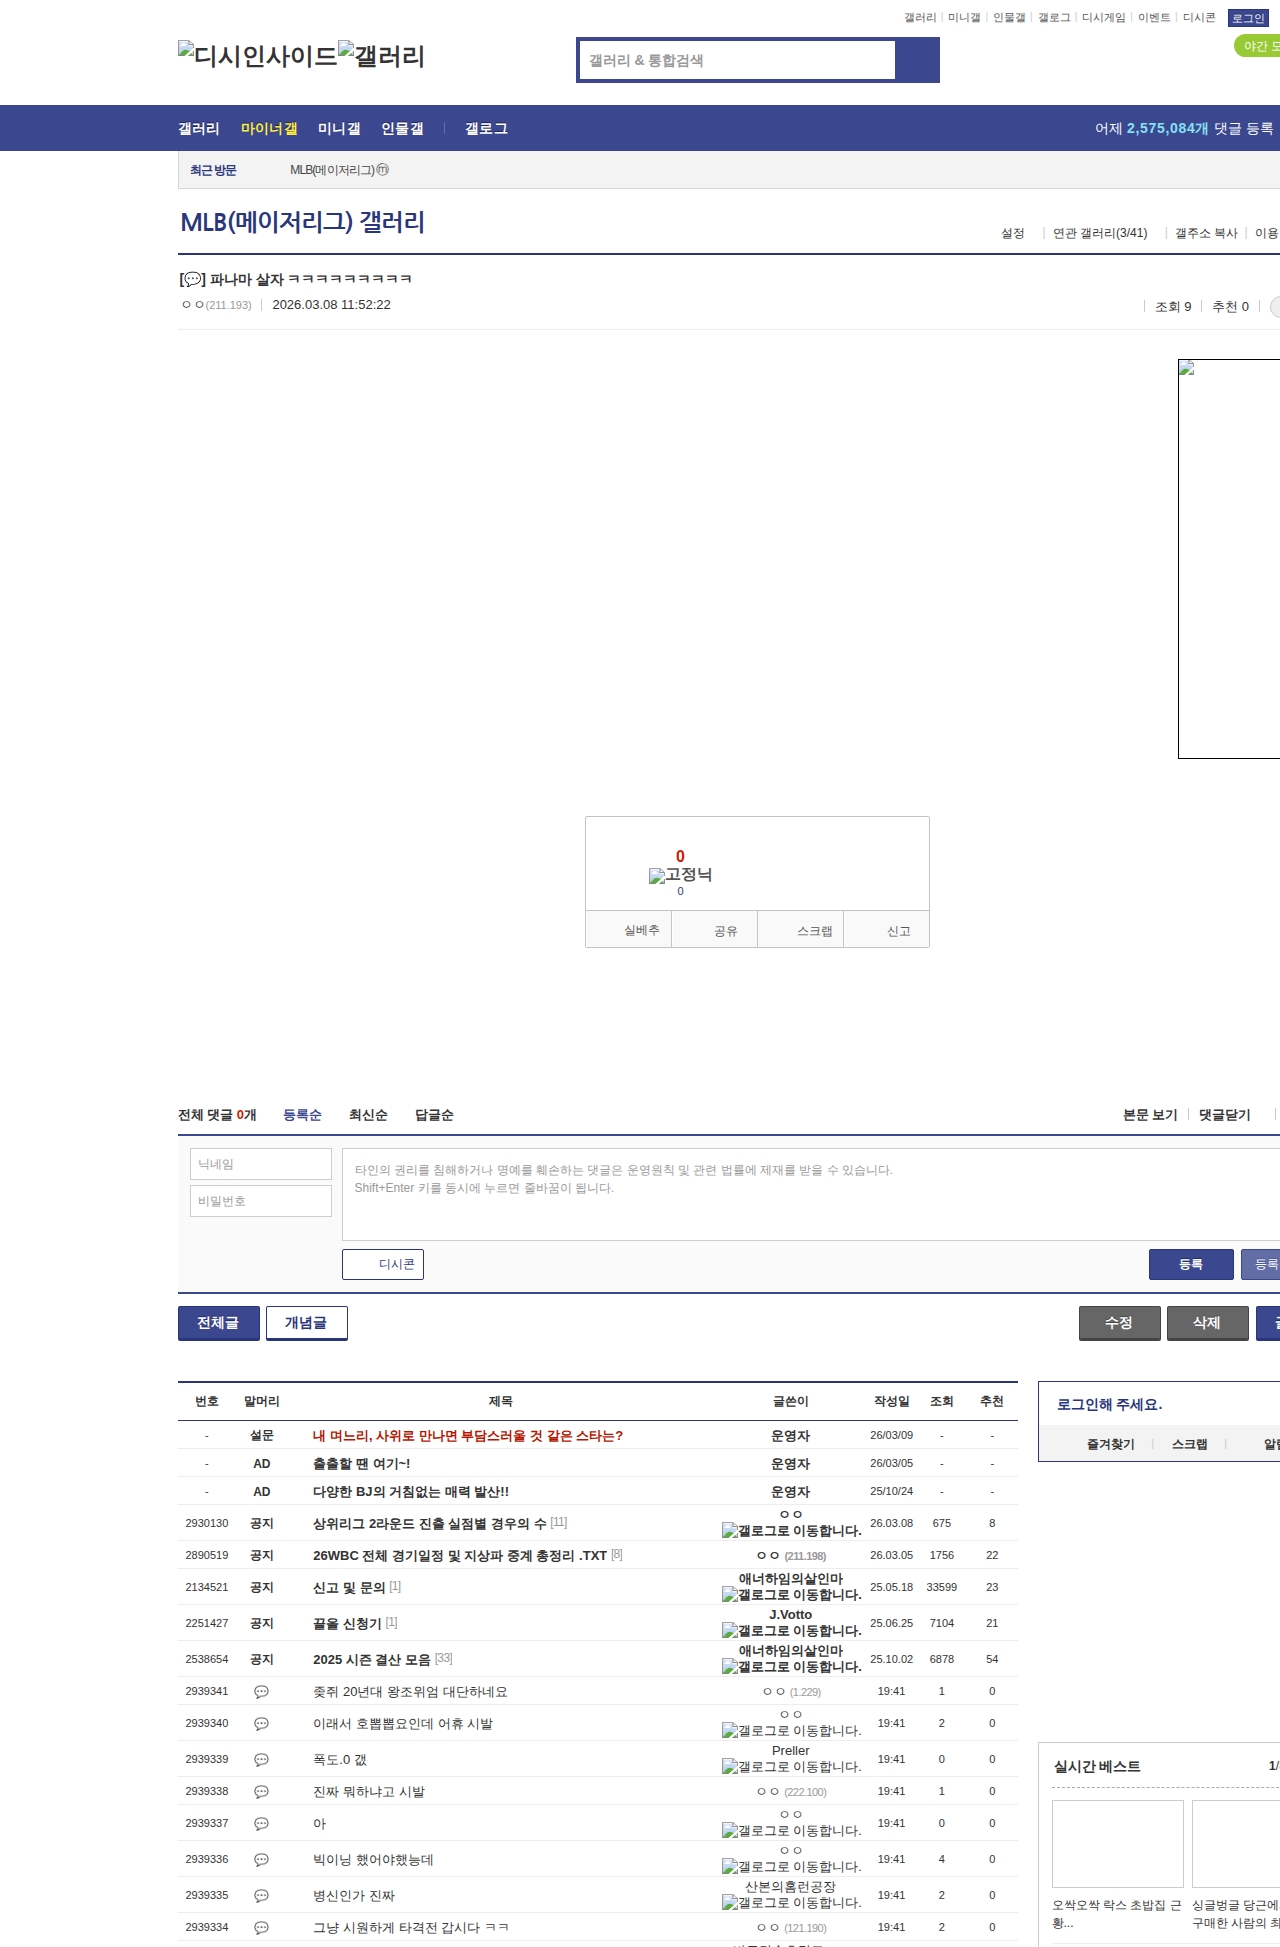Open the post 그냥 시원하게 타격전 갑시다 ㅋㅋ

point(411,1927)
